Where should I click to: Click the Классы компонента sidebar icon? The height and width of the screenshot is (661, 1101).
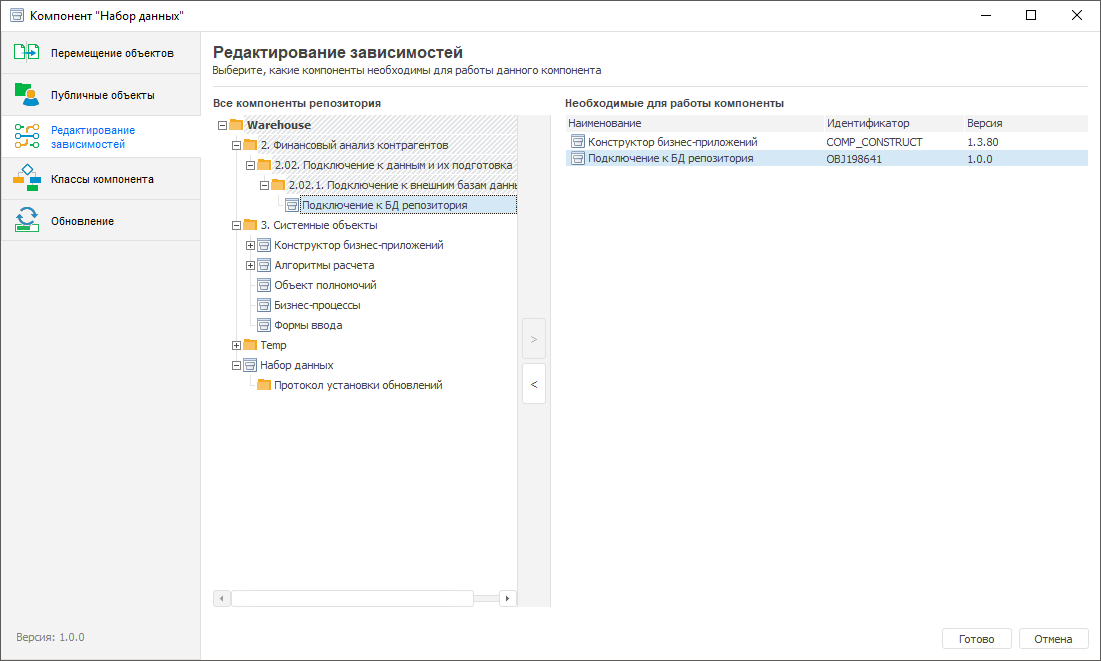point(27,179)
